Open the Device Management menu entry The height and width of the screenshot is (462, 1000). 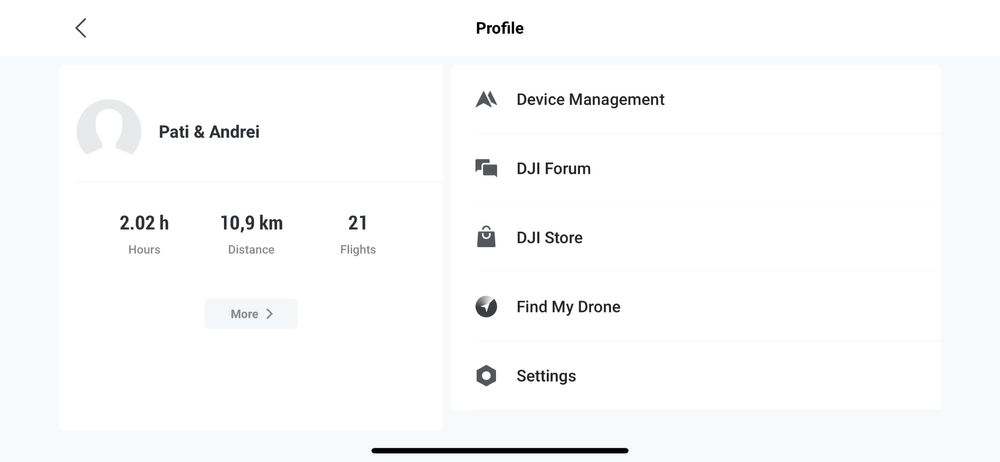(590, 99)
